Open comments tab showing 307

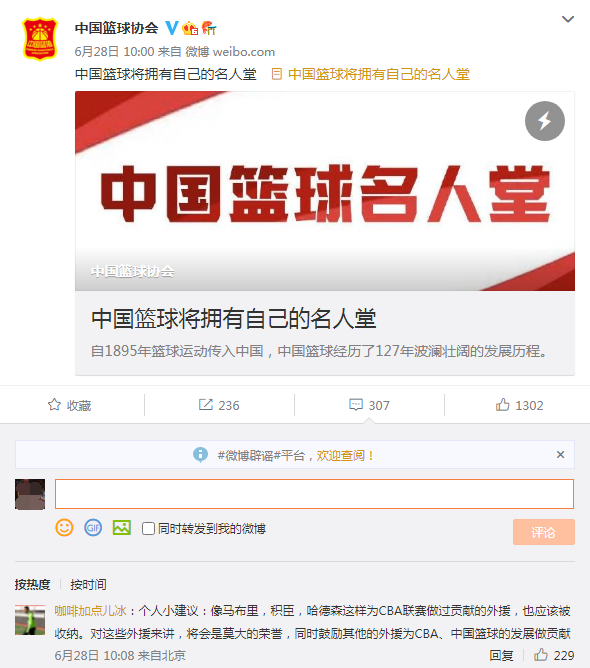(x=369, y=405)
